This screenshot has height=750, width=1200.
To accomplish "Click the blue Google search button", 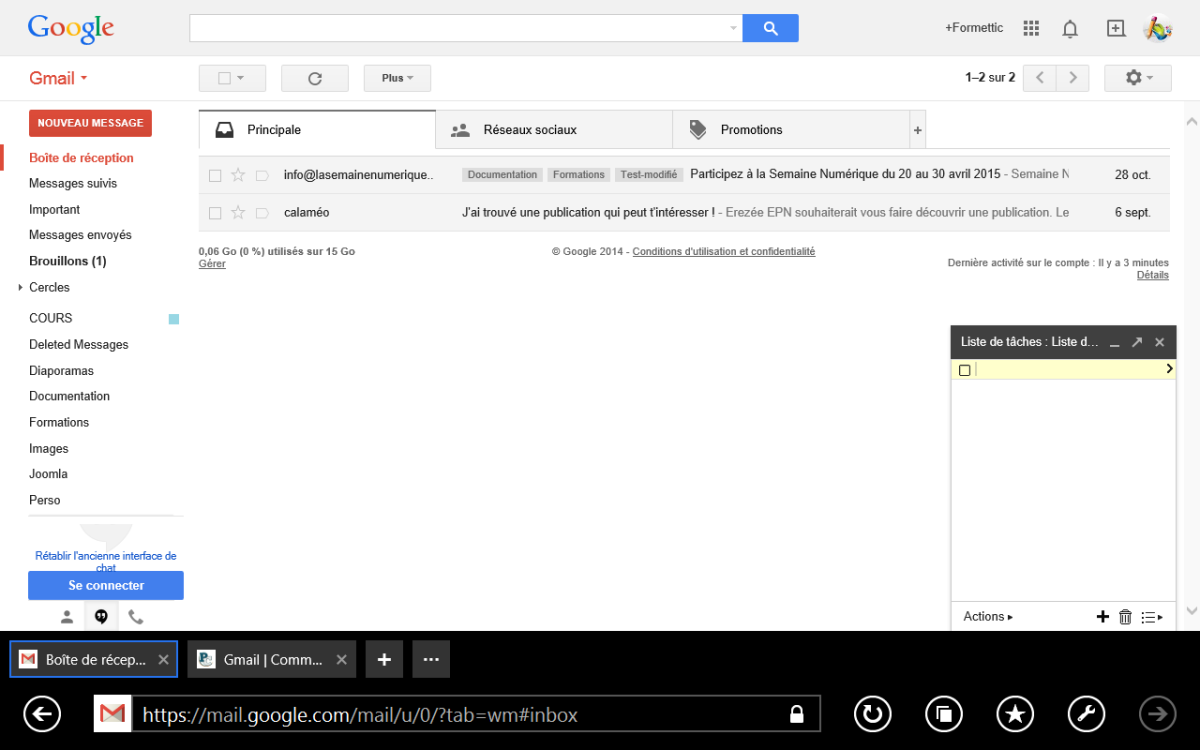I will pos(770,28).
